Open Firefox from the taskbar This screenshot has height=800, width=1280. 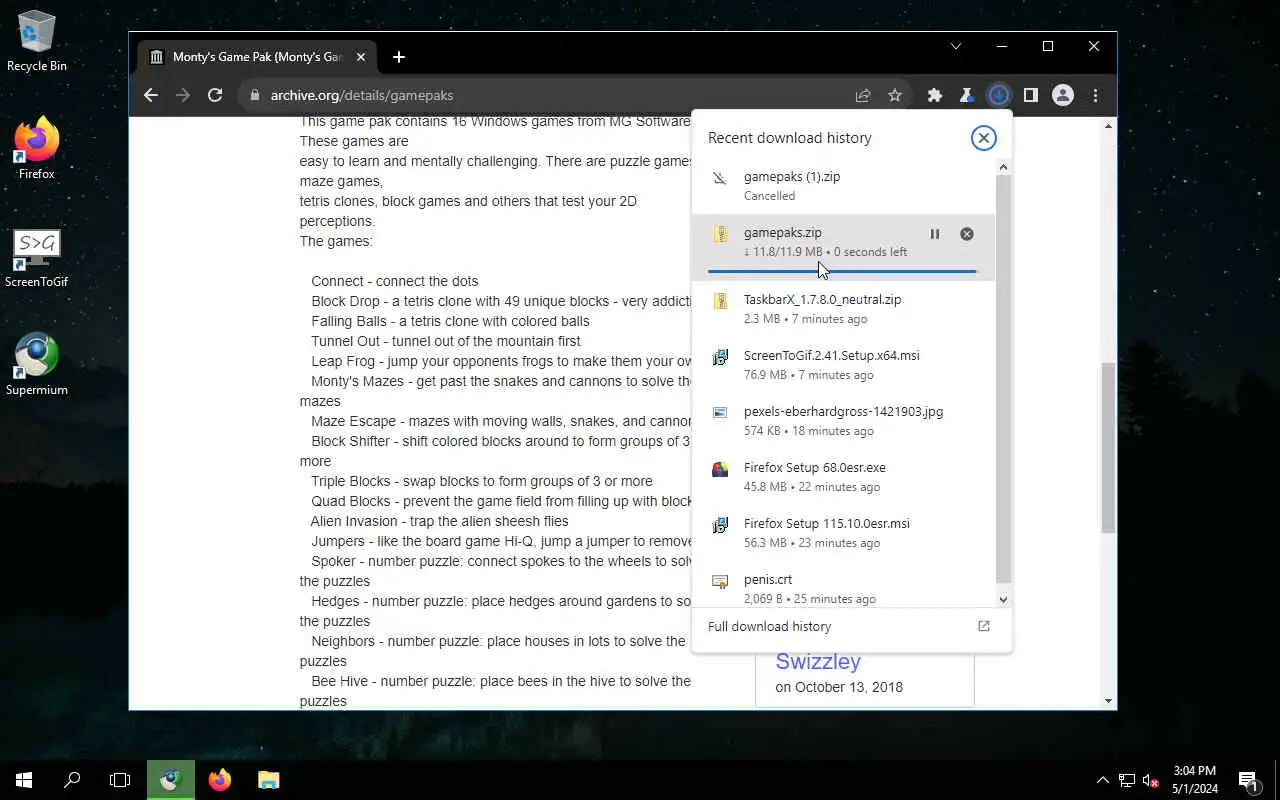point(220,780)
